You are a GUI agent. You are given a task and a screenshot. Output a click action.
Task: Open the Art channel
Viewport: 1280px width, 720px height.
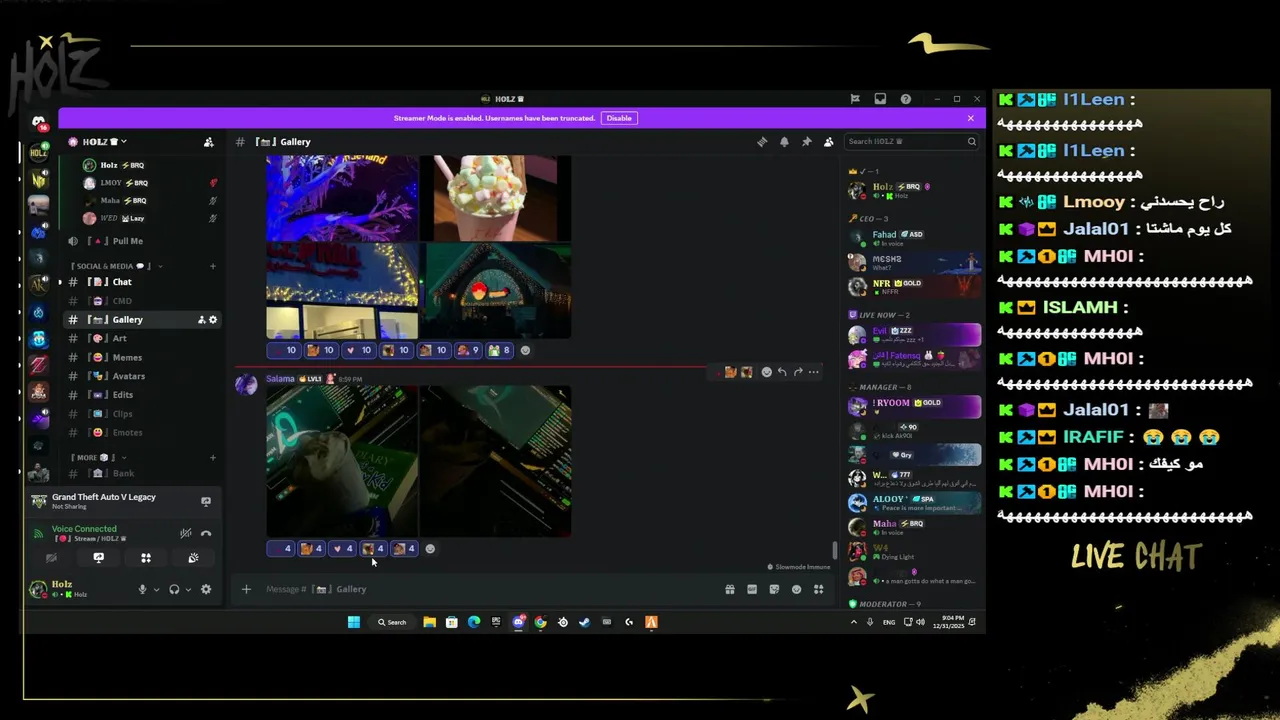(142, 339)
